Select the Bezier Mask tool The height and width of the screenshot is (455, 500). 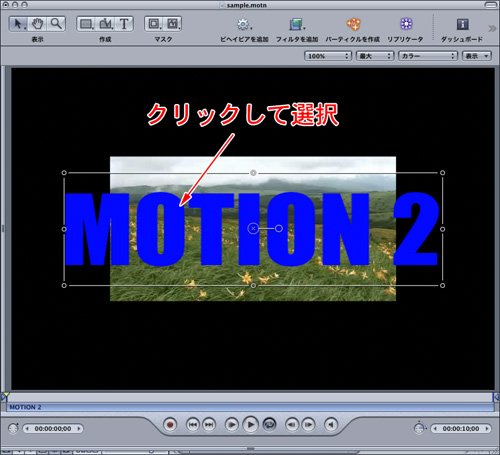click(173, 24)
